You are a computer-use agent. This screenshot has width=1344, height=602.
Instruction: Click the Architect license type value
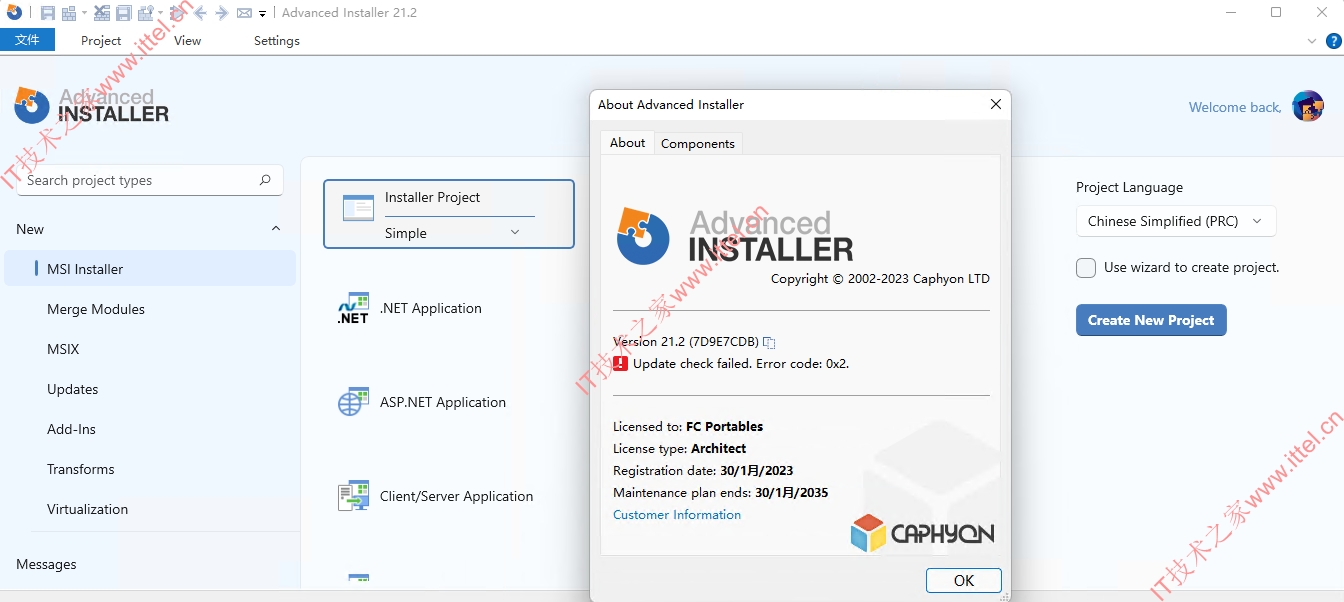tap(718, 449)
